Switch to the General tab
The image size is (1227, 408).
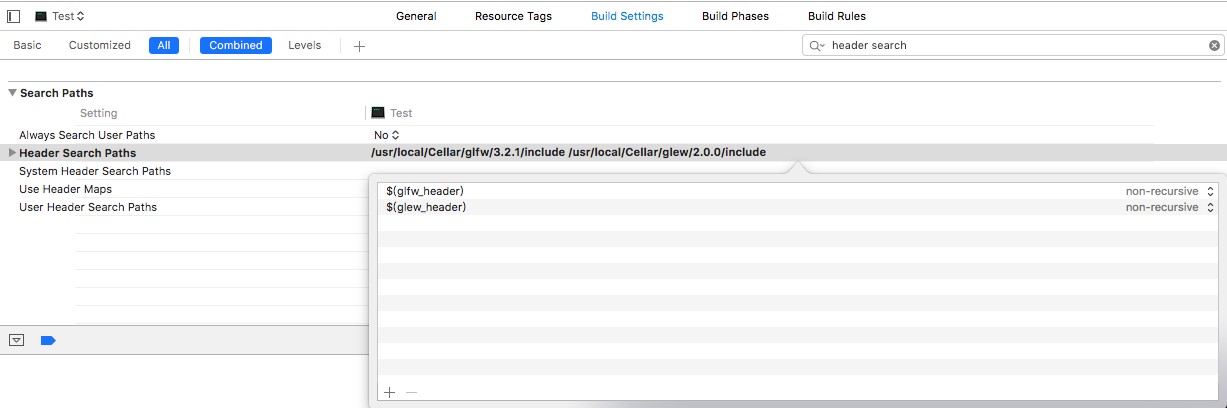coord(416,16)
